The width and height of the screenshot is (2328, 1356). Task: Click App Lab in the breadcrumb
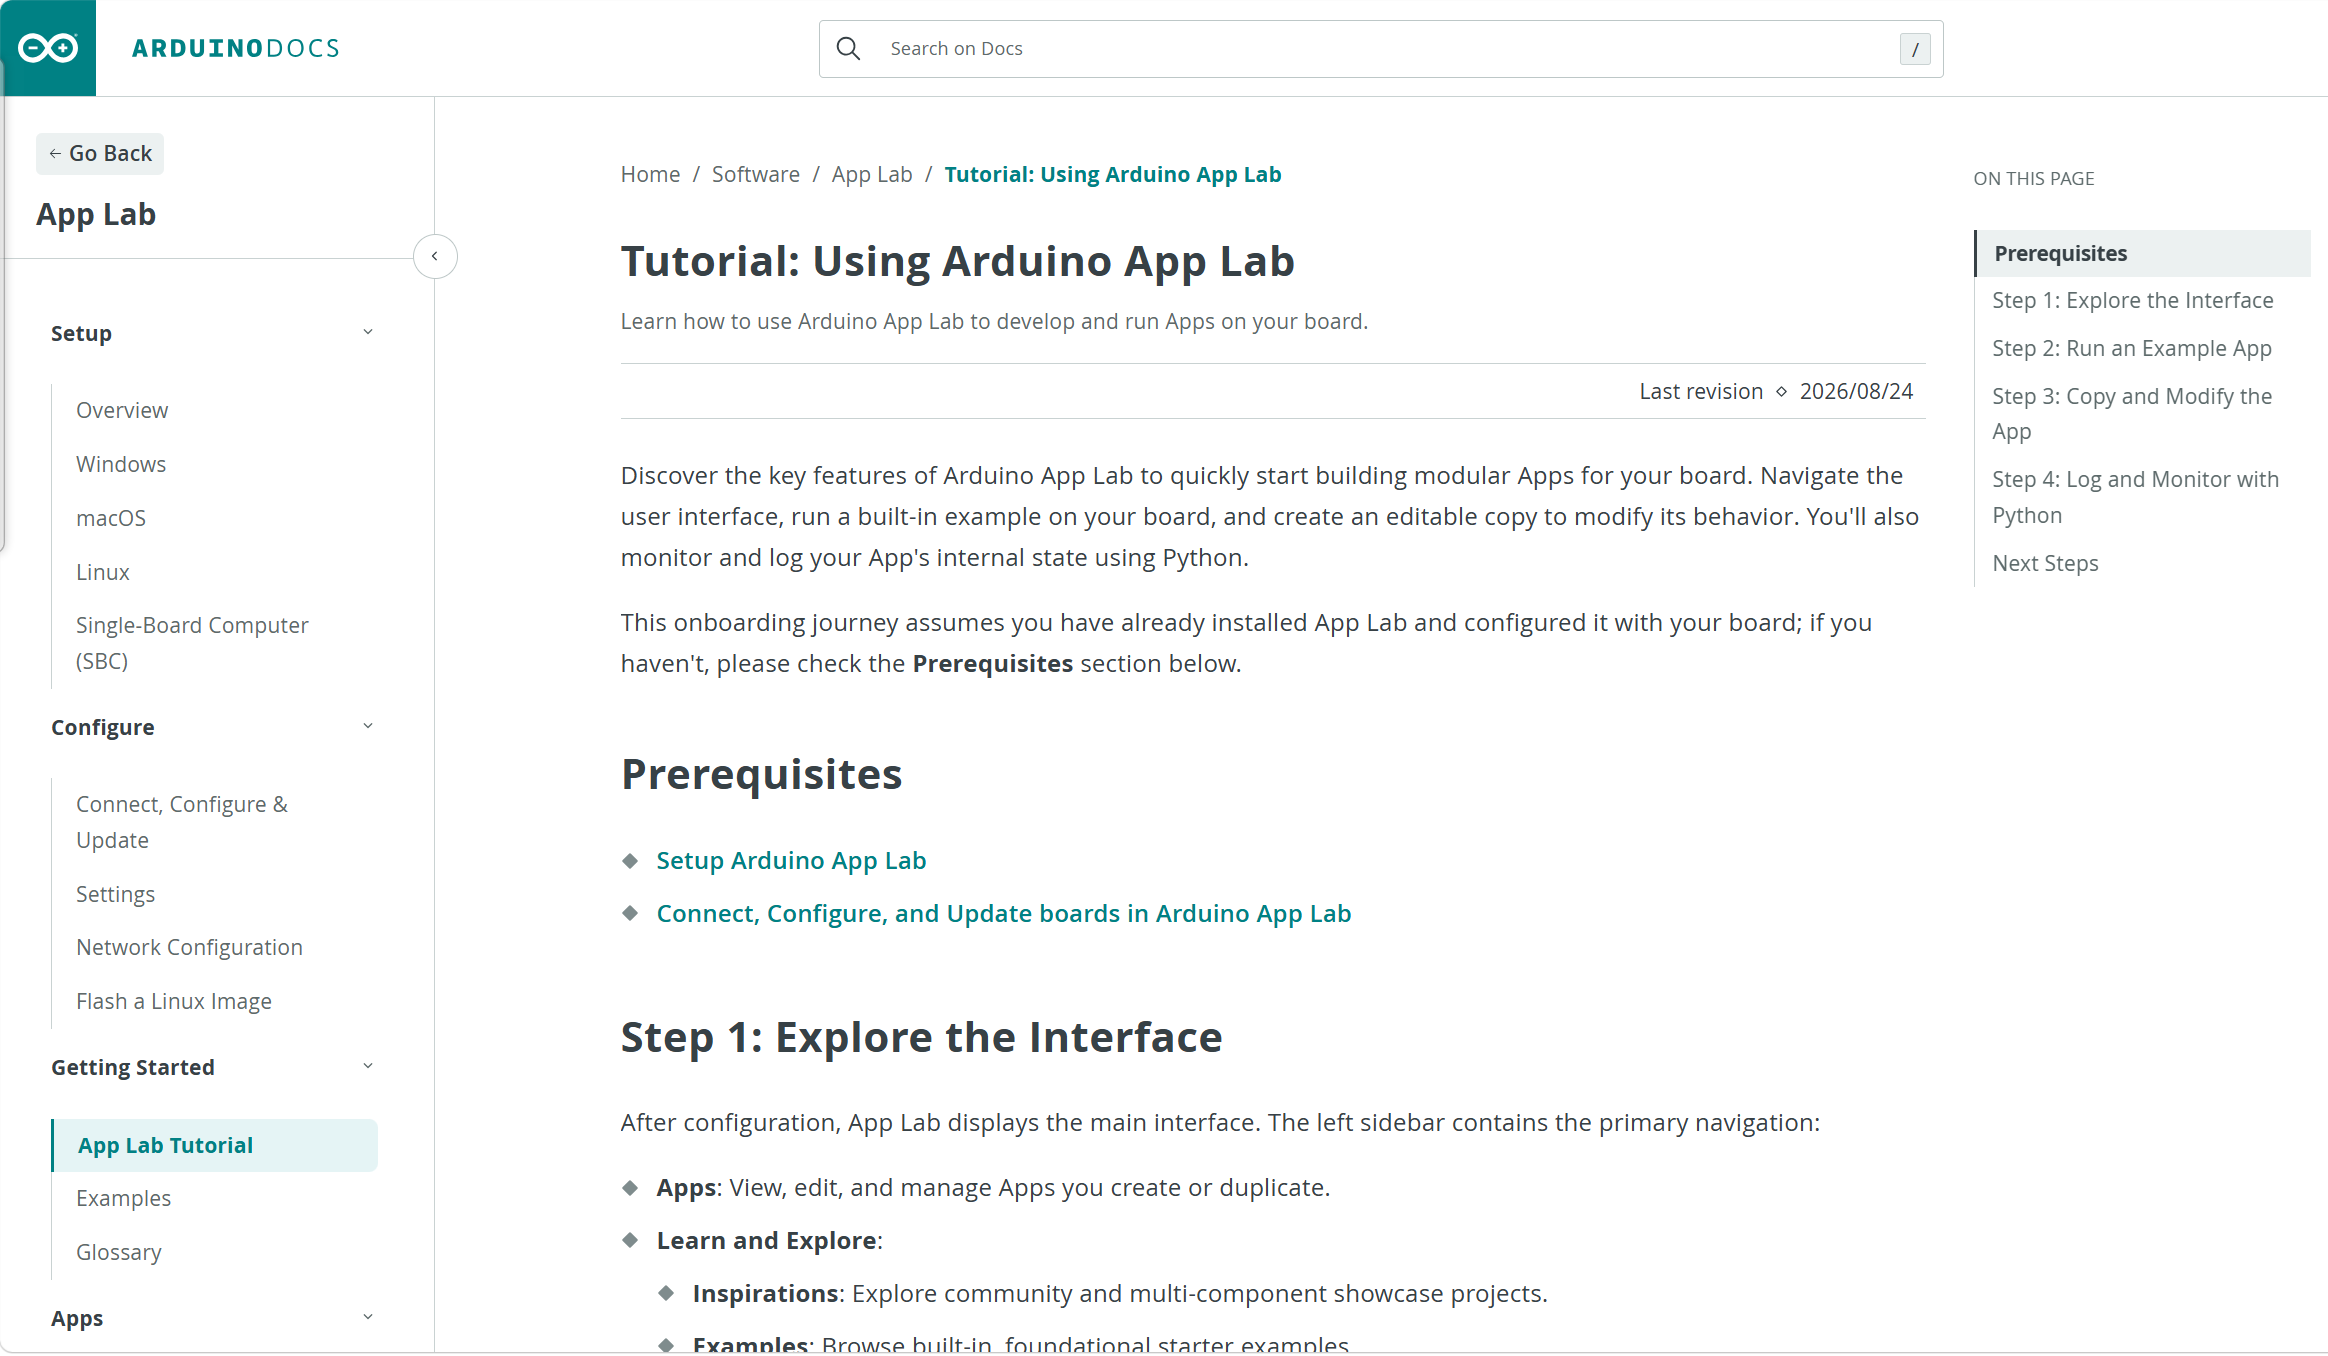click(x=872, y=175)
